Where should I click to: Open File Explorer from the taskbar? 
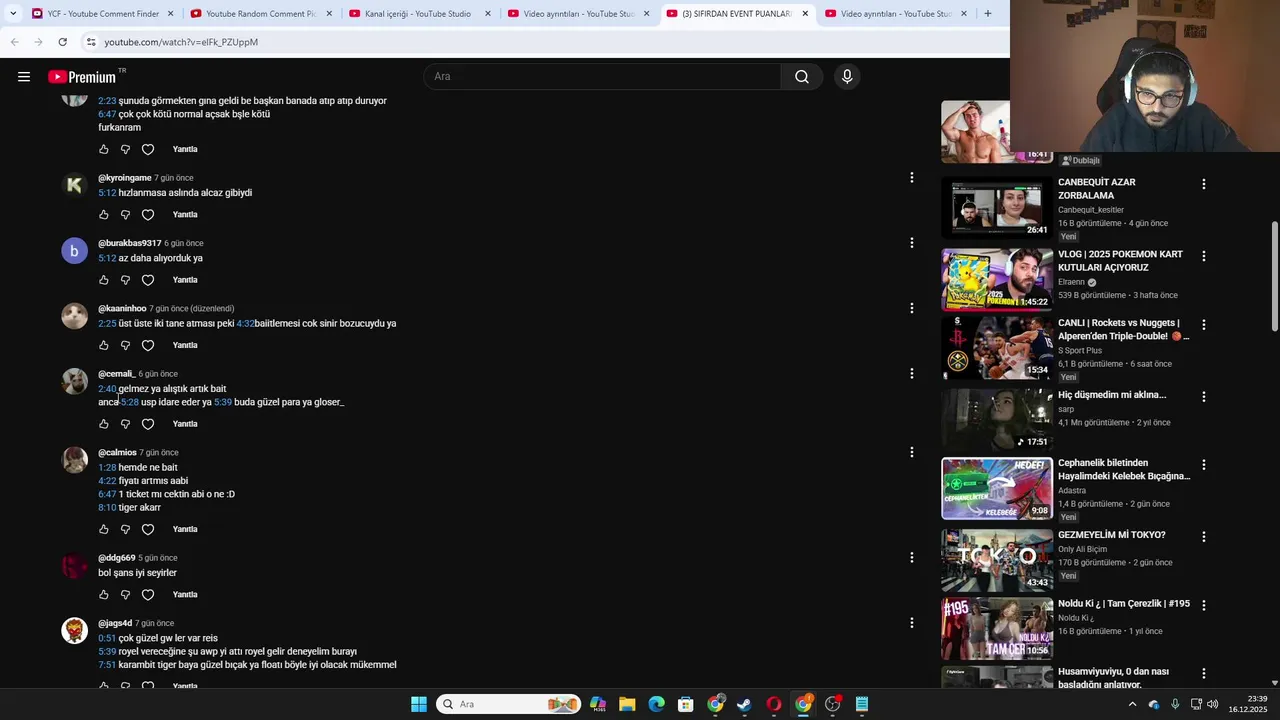click(x=627, y=704)
